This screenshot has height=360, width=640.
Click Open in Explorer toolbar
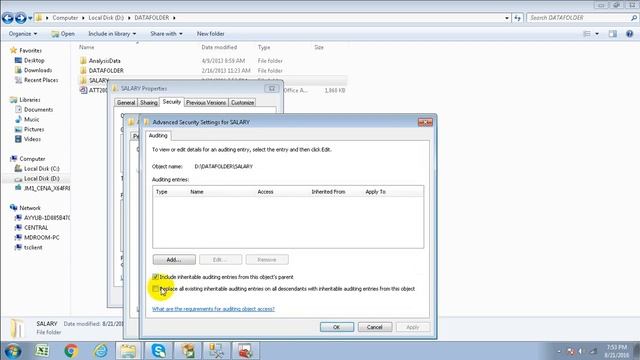tap(63, 34)
